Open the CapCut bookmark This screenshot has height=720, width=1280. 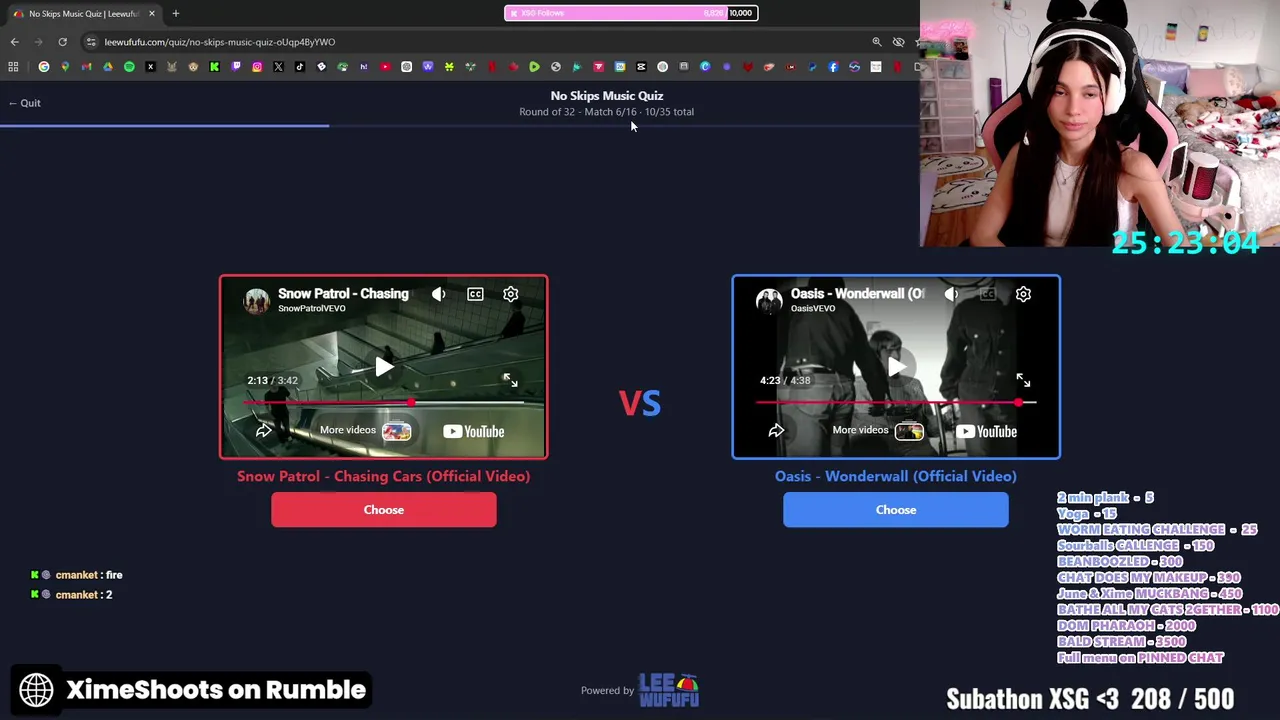tap(641, 67)
